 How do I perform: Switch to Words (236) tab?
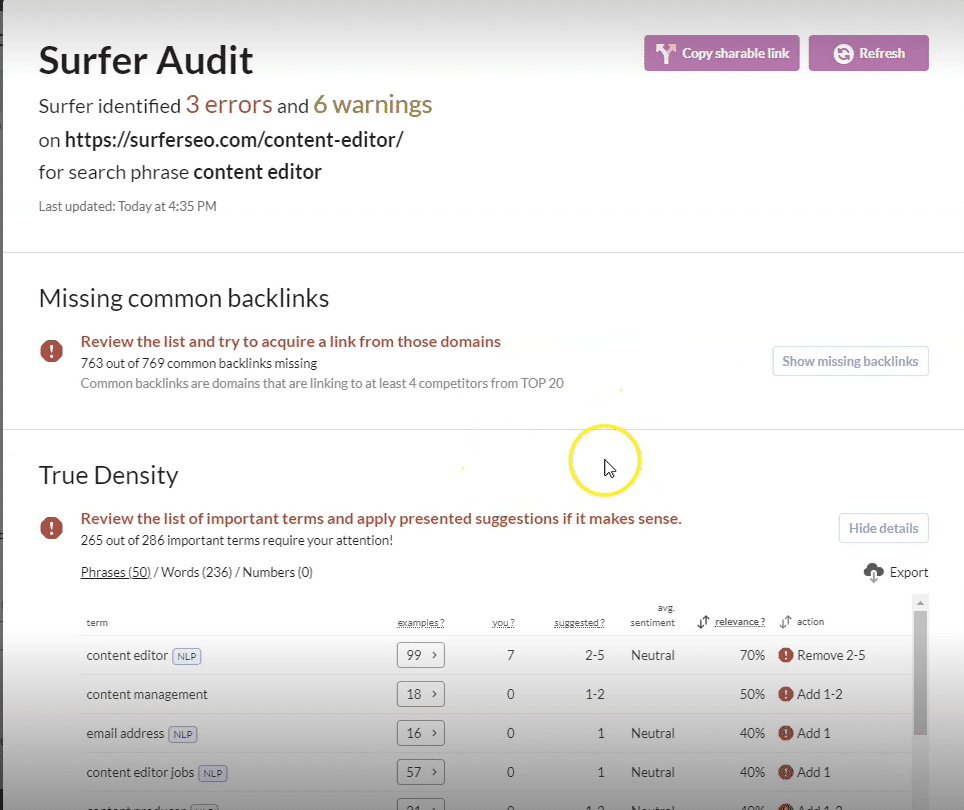pyautogui.click(x=197, y=572)
